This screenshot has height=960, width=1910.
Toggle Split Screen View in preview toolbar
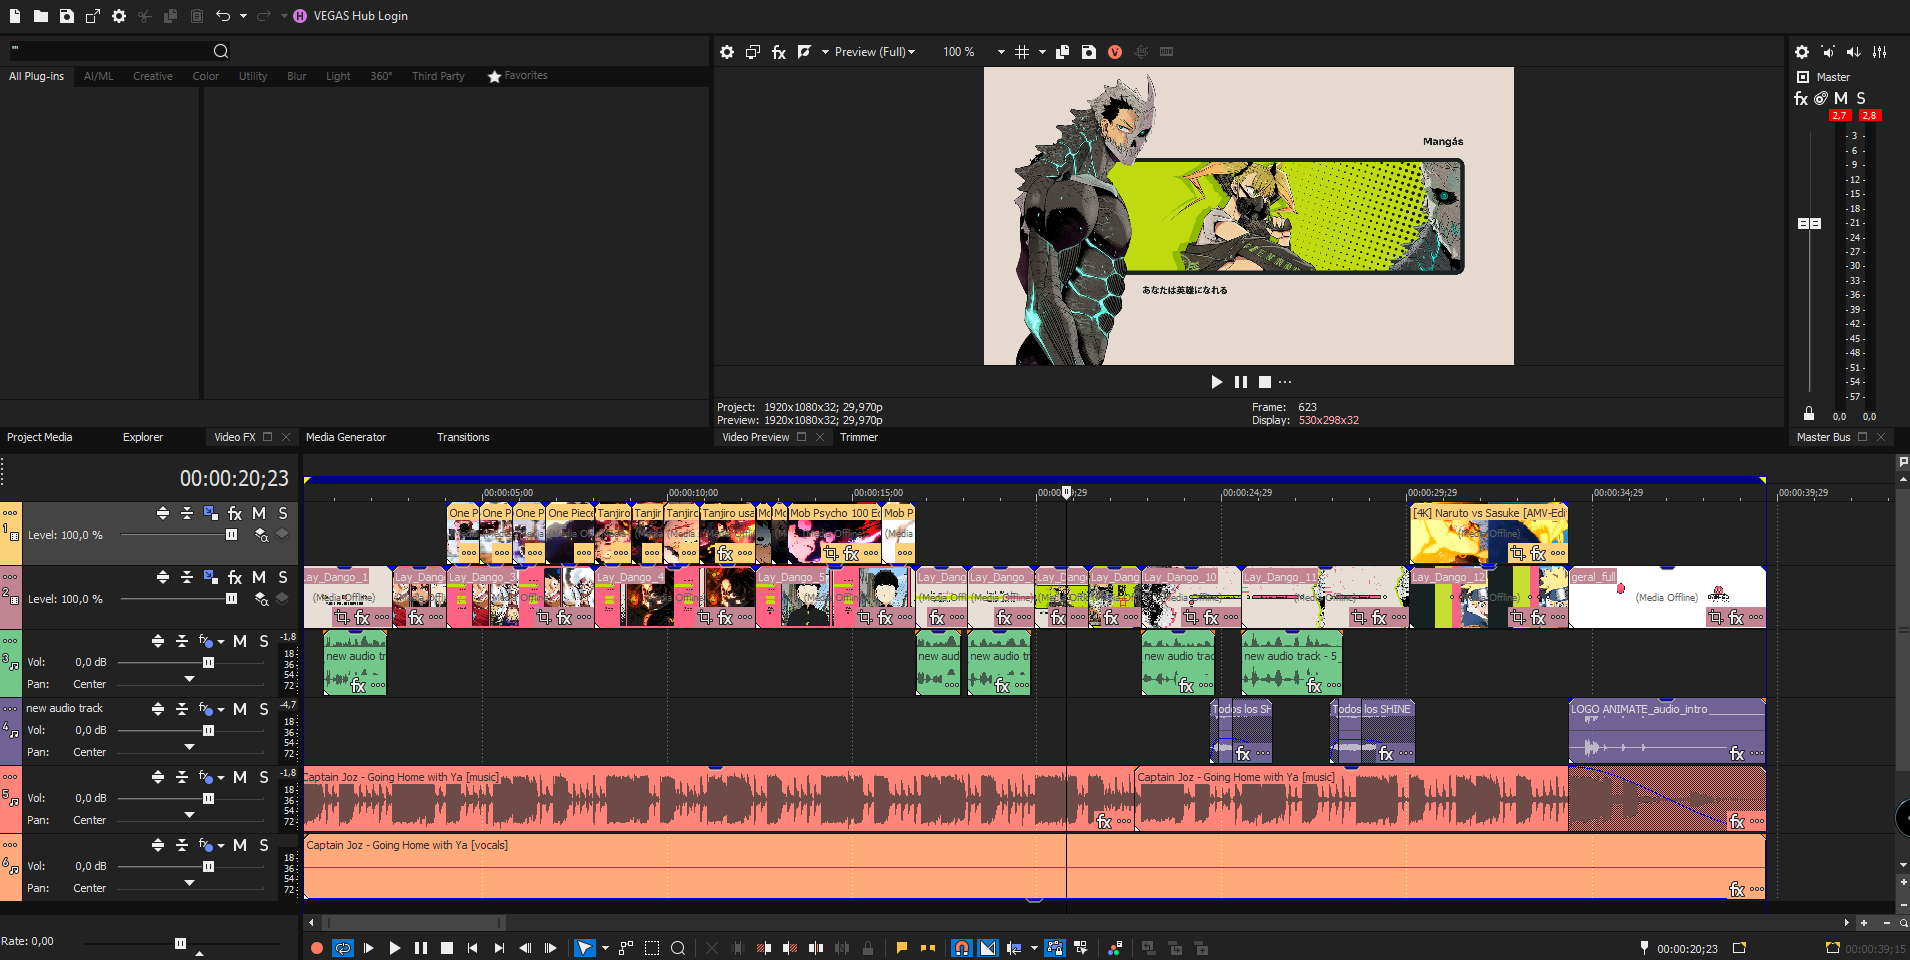pos(804,52)
